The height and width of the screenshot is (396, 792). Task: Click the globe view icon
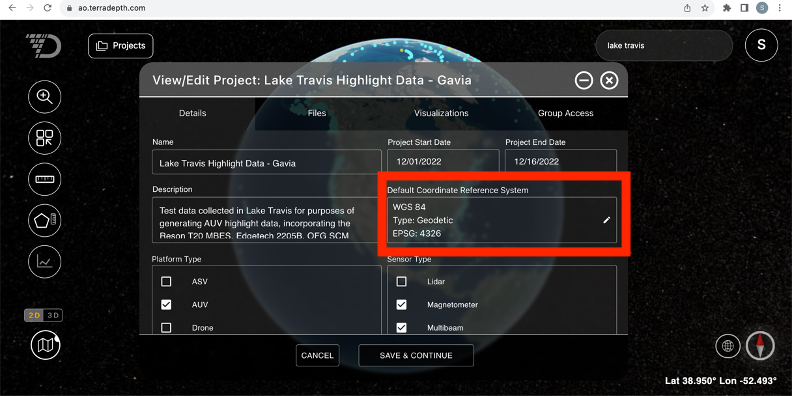(728, 346)
